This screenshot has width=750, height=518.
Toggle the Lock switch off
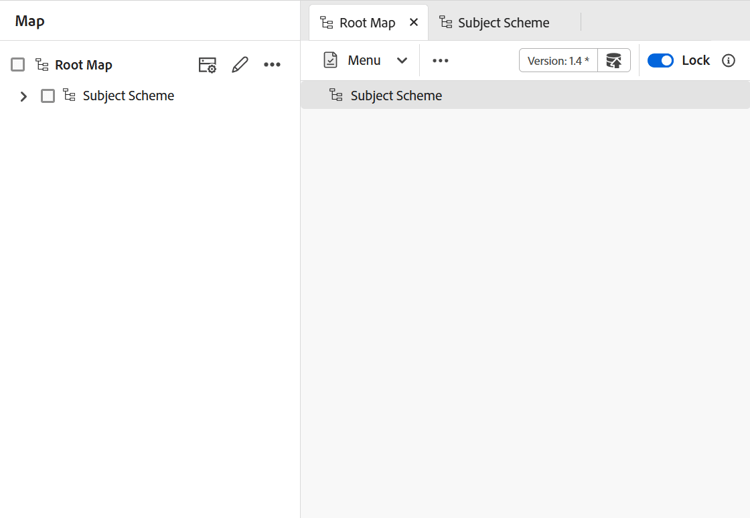(660, 61)
